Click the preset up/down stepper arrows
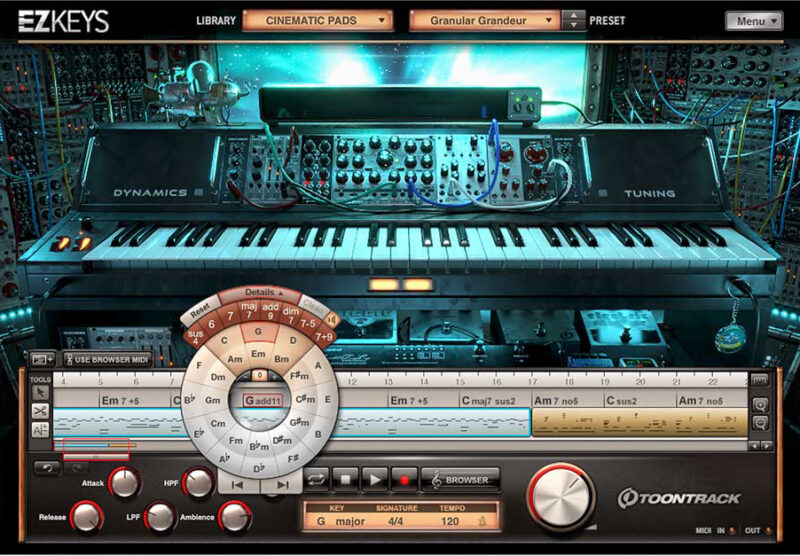This screenshot has height=556, width=800. tap(573, 20)
